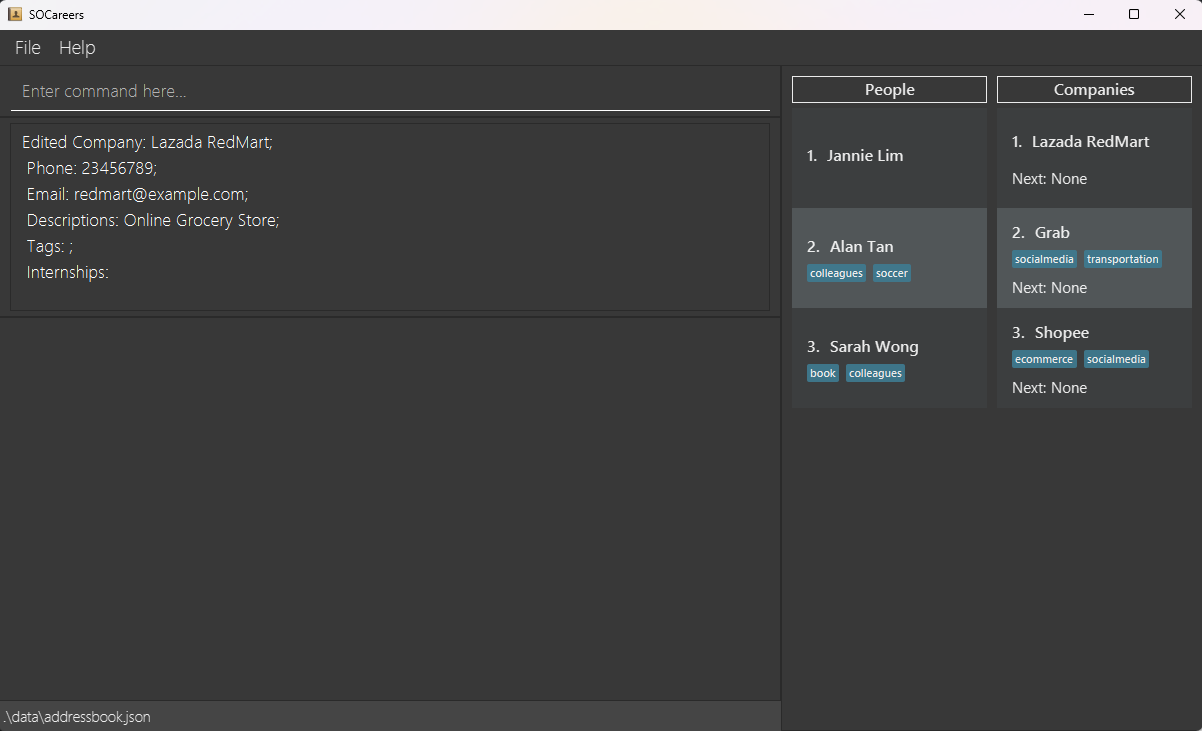Click Alan Tan's colleagues tag
This screenshot has height=731, width=1202.
[x=836, y=273]
